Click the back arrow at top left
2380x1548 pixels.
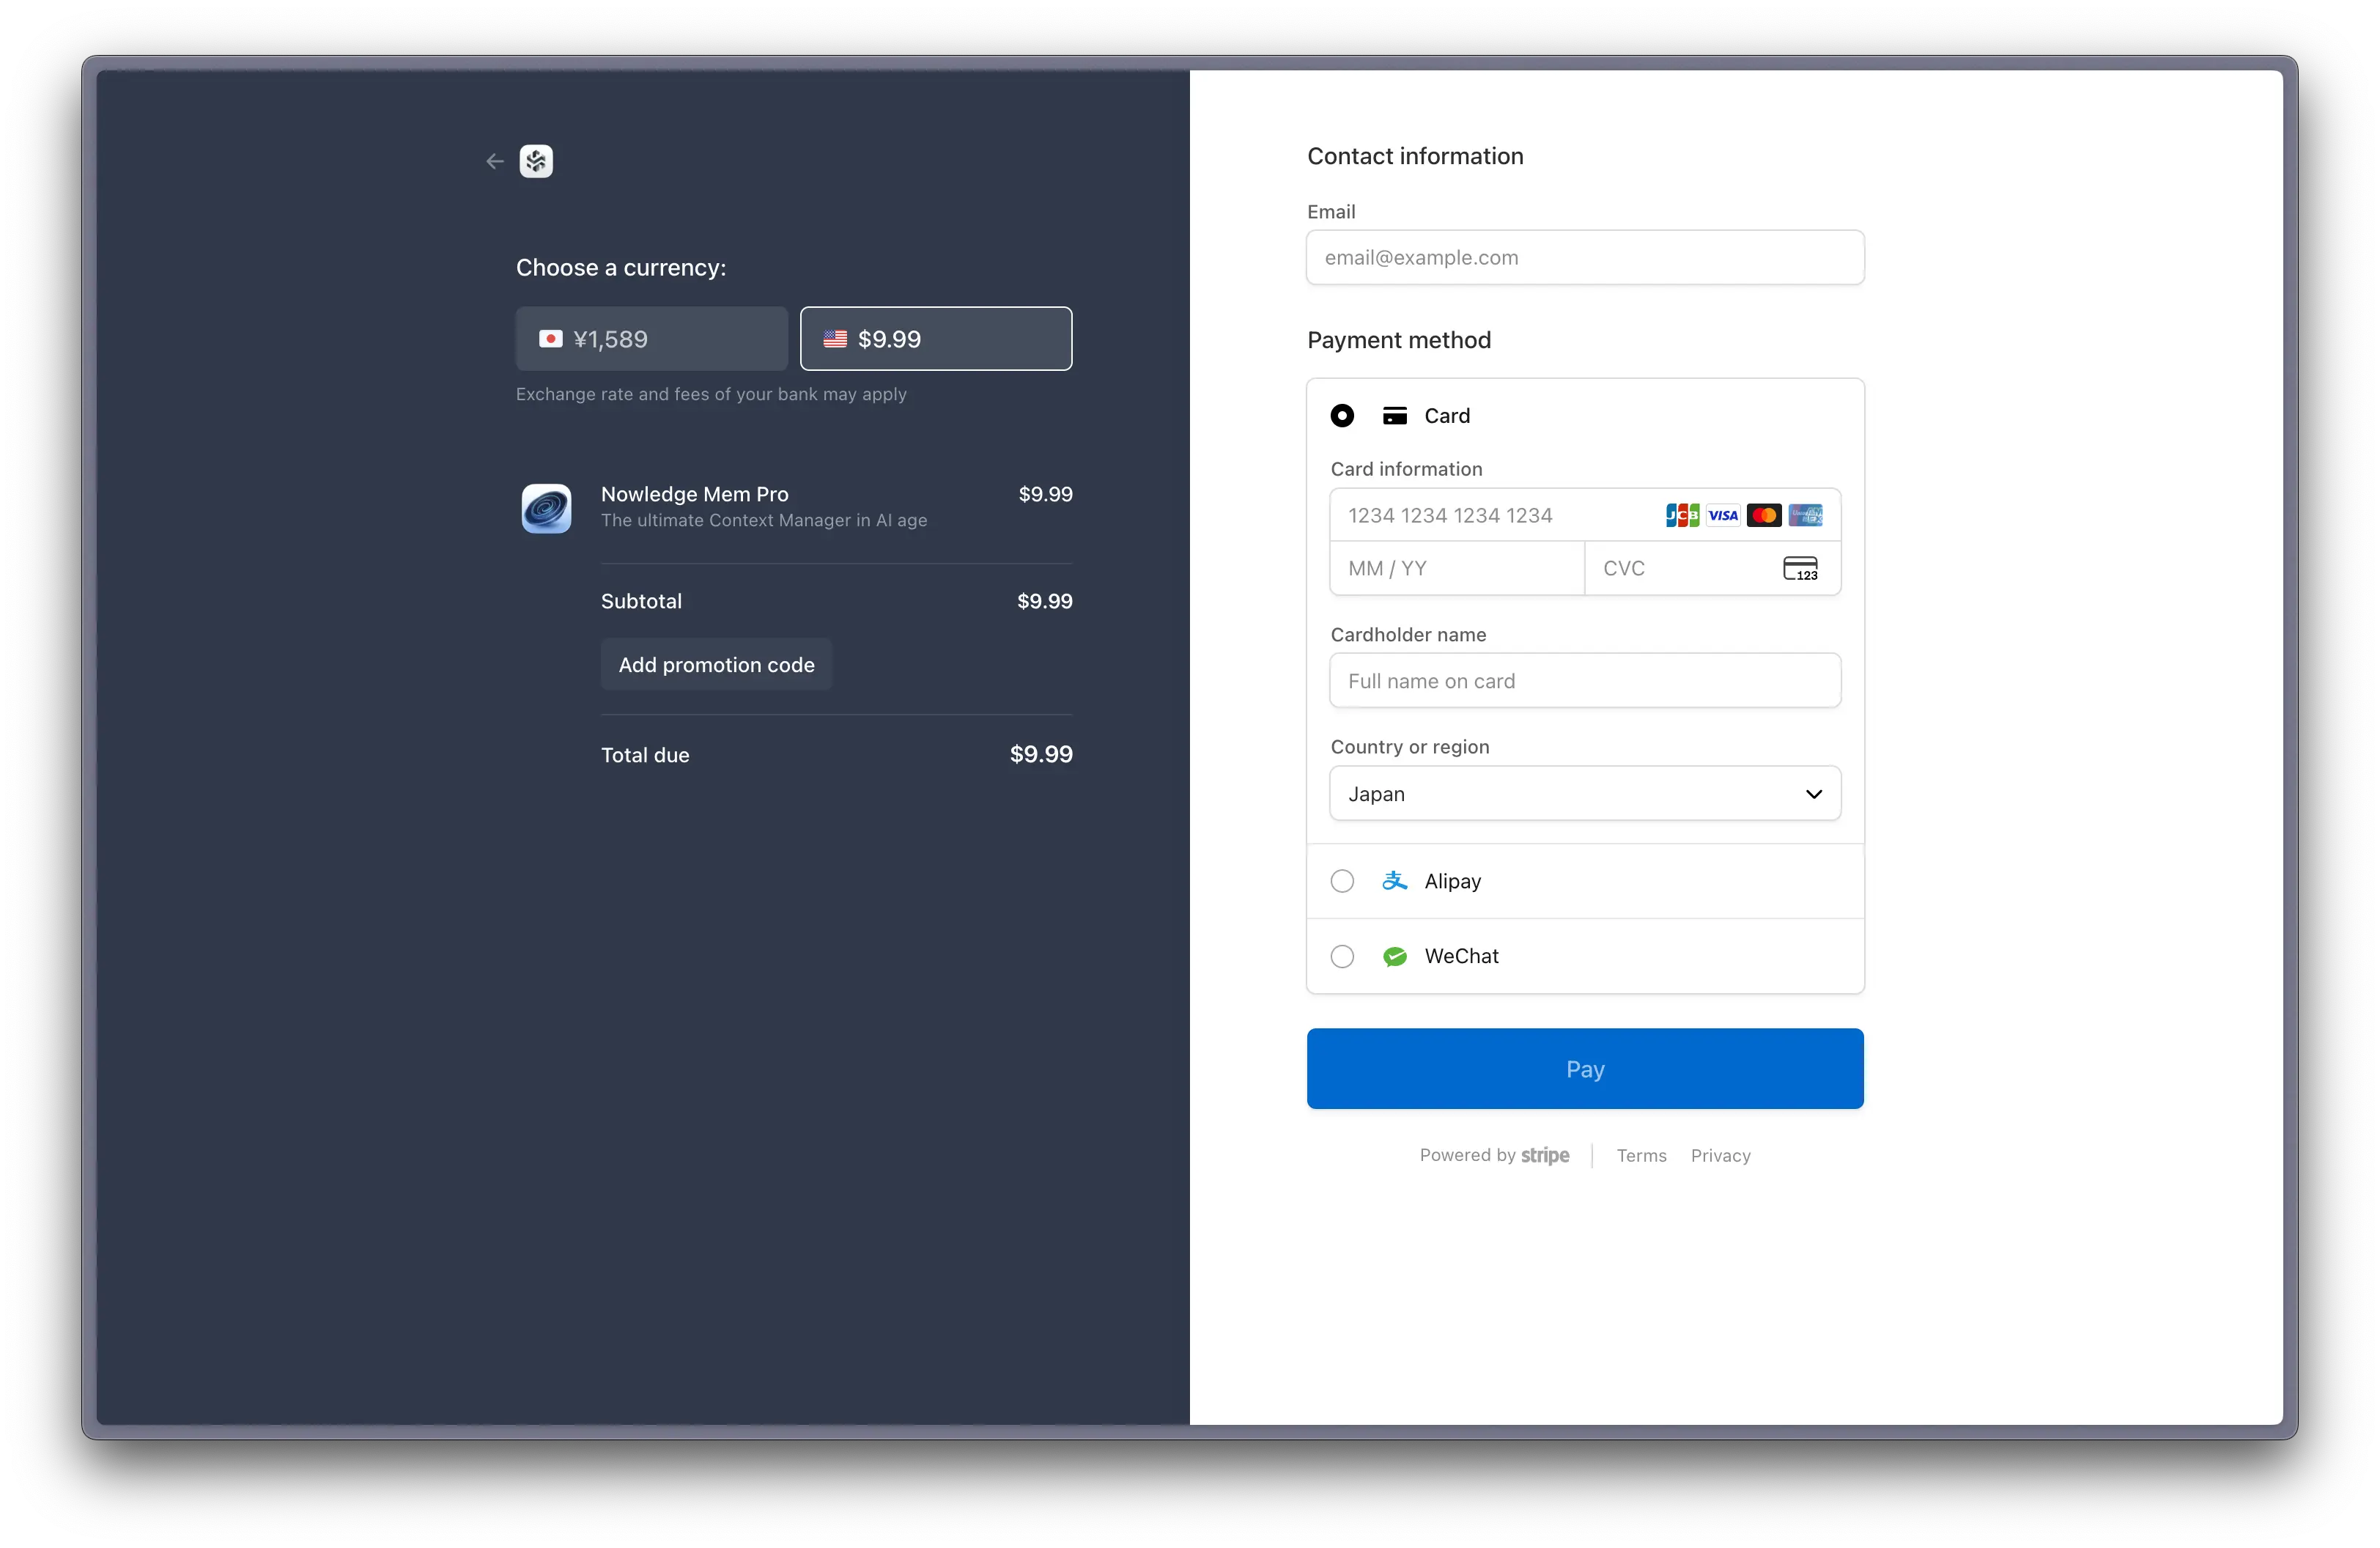coord(494,161)
